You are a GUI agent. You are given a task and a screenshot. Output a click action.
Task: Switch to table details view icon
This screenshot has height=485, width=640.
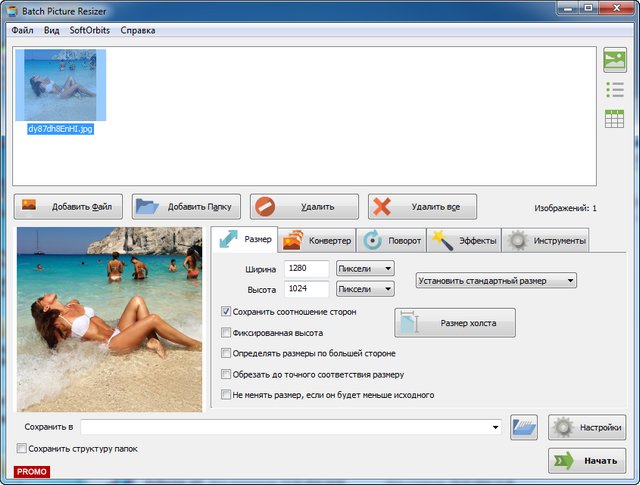click(x=614, y=118)
